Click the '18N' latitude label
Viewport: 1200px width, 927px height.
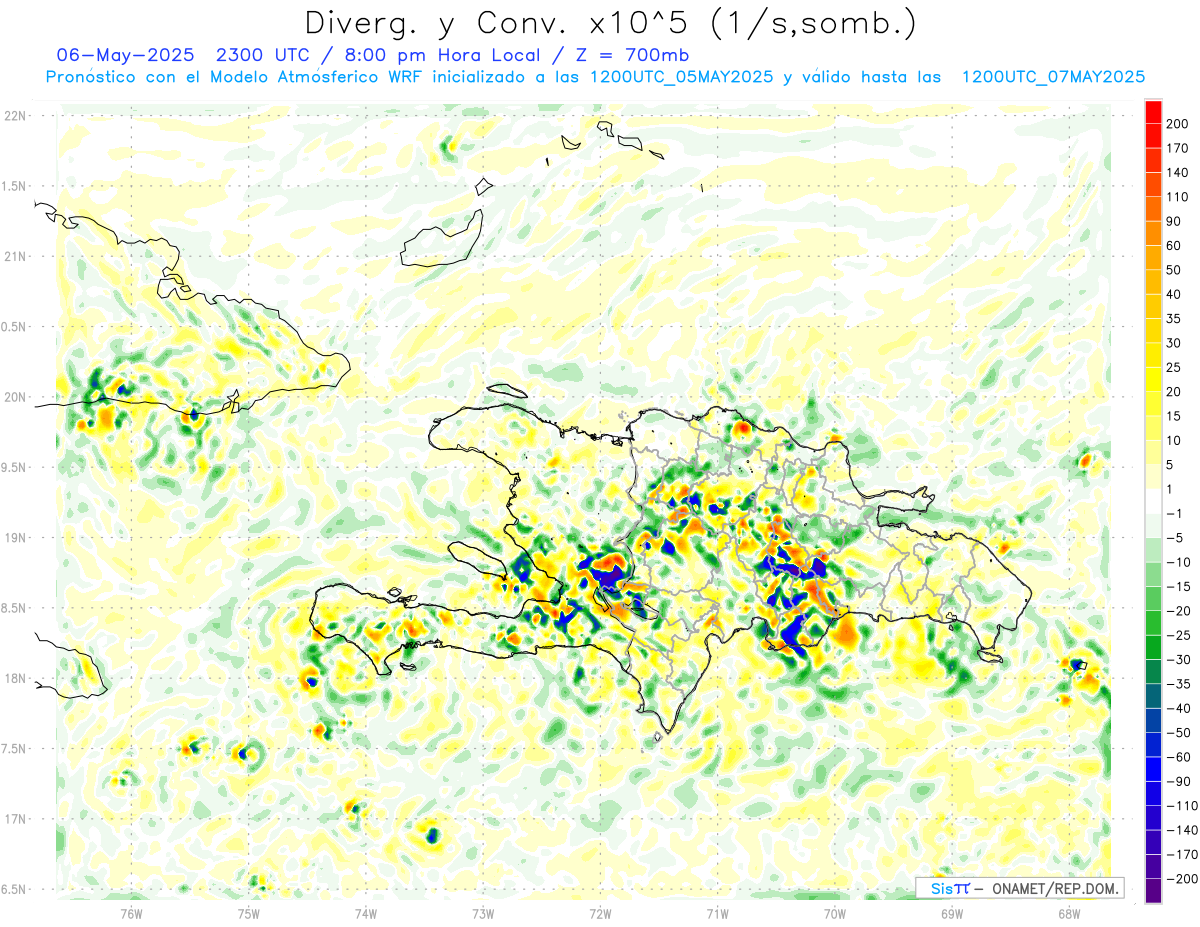pyautogui.click(x=14, y=678)
